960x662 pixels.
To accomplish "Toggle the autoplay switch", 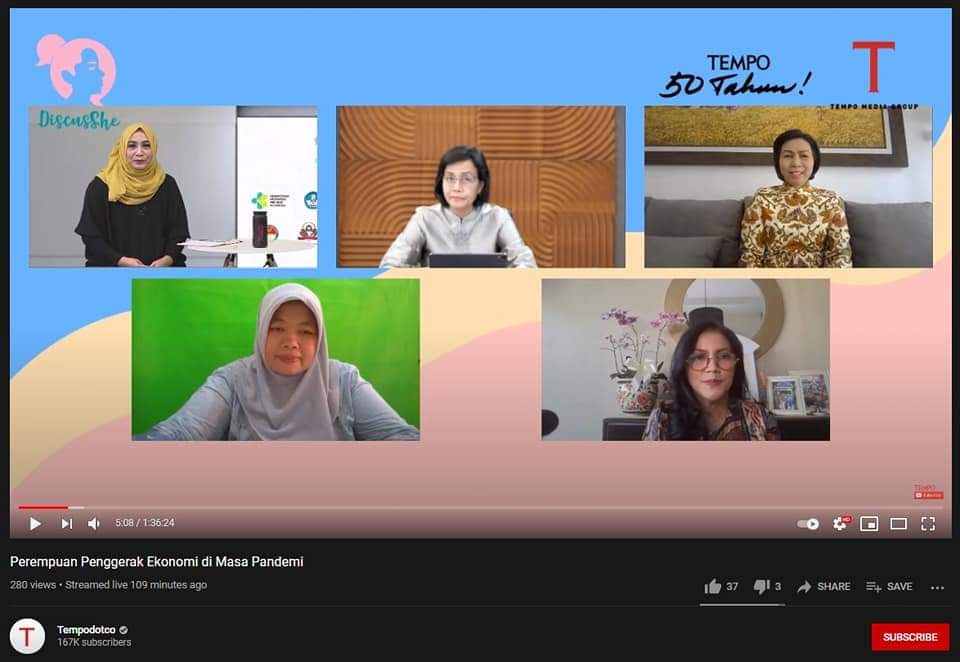I will coord(808,524).
